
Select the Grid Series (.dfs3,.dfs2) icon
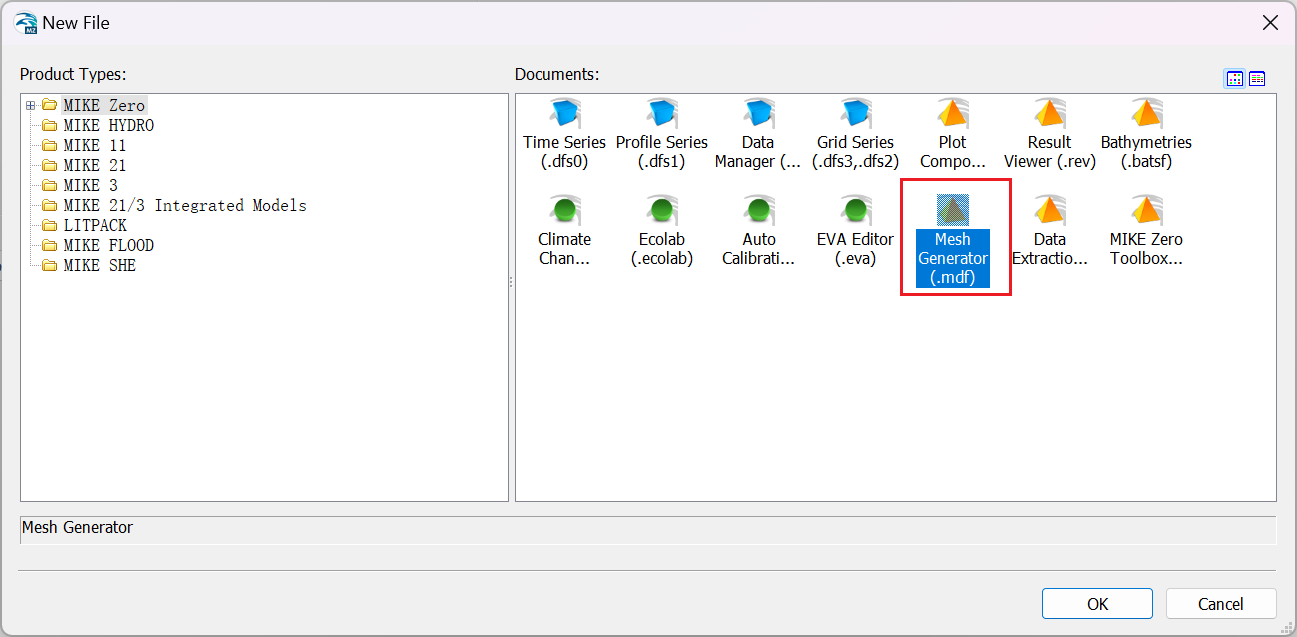(856, 113)
